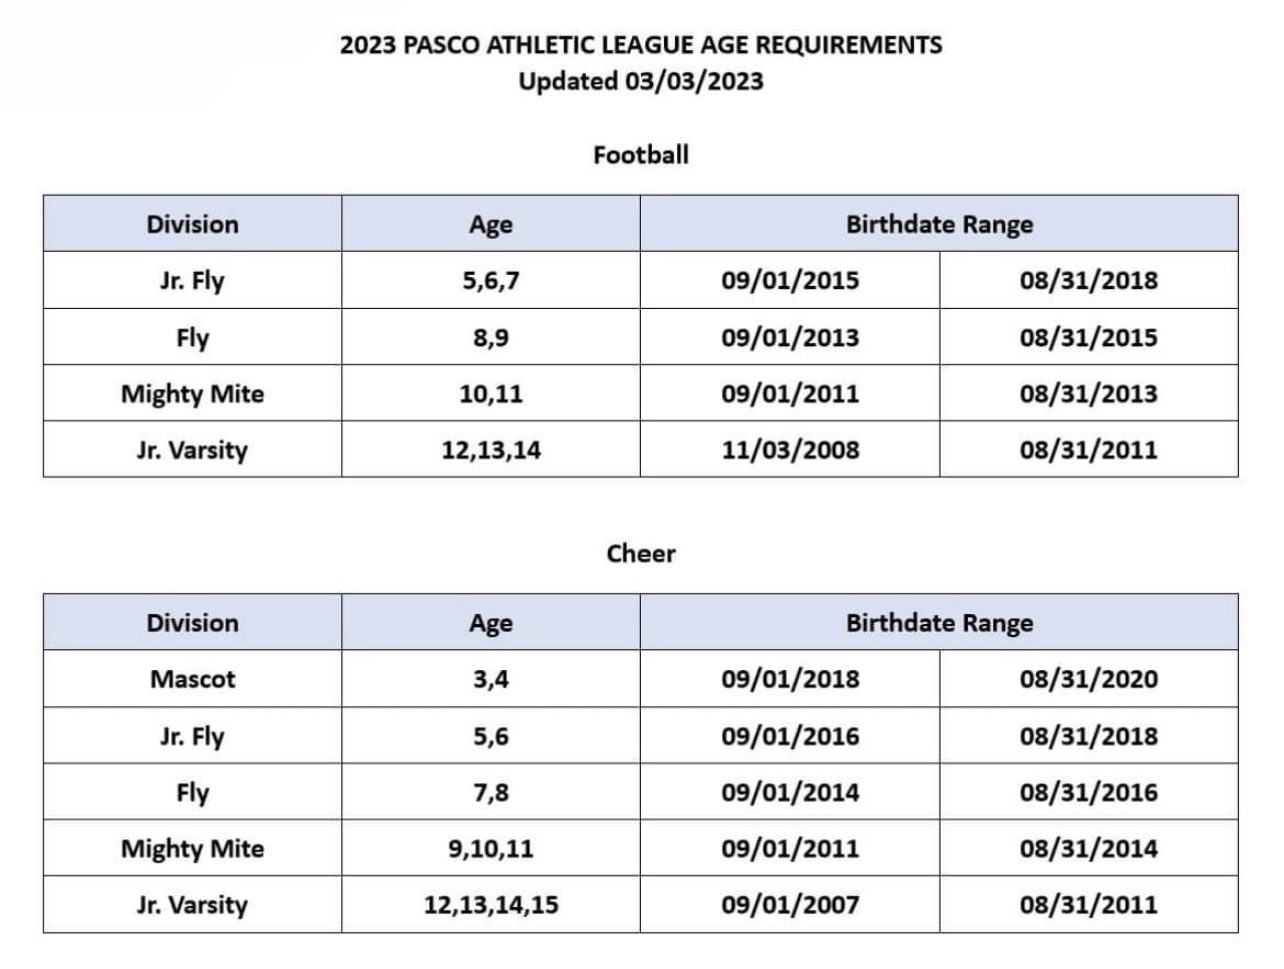
Task: Select Jr. Fly in the Football table
Action: 192,280
